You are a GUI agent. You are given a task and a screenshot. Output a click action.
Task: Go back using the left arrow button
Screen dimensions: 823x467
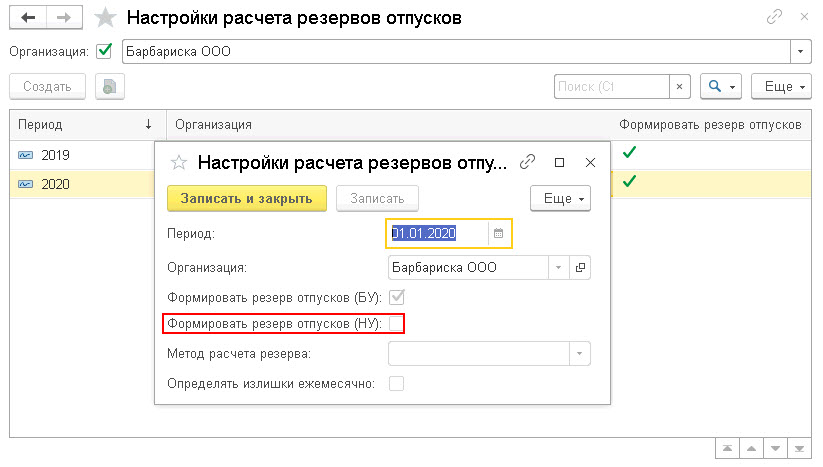pyautogui.click(x=28, y=18)
